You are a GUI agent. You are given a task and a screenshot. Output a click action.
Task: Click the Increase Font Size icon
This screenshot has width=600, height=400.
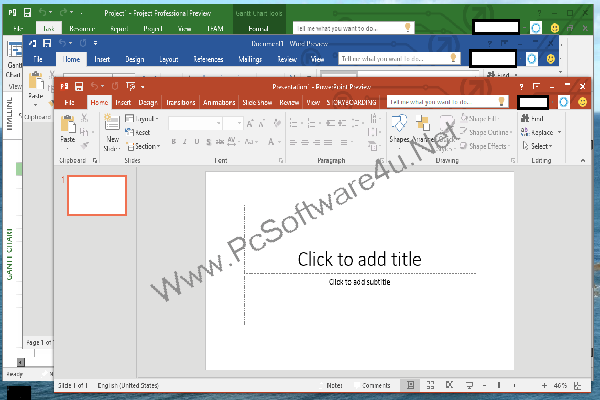tap(250, 123)
